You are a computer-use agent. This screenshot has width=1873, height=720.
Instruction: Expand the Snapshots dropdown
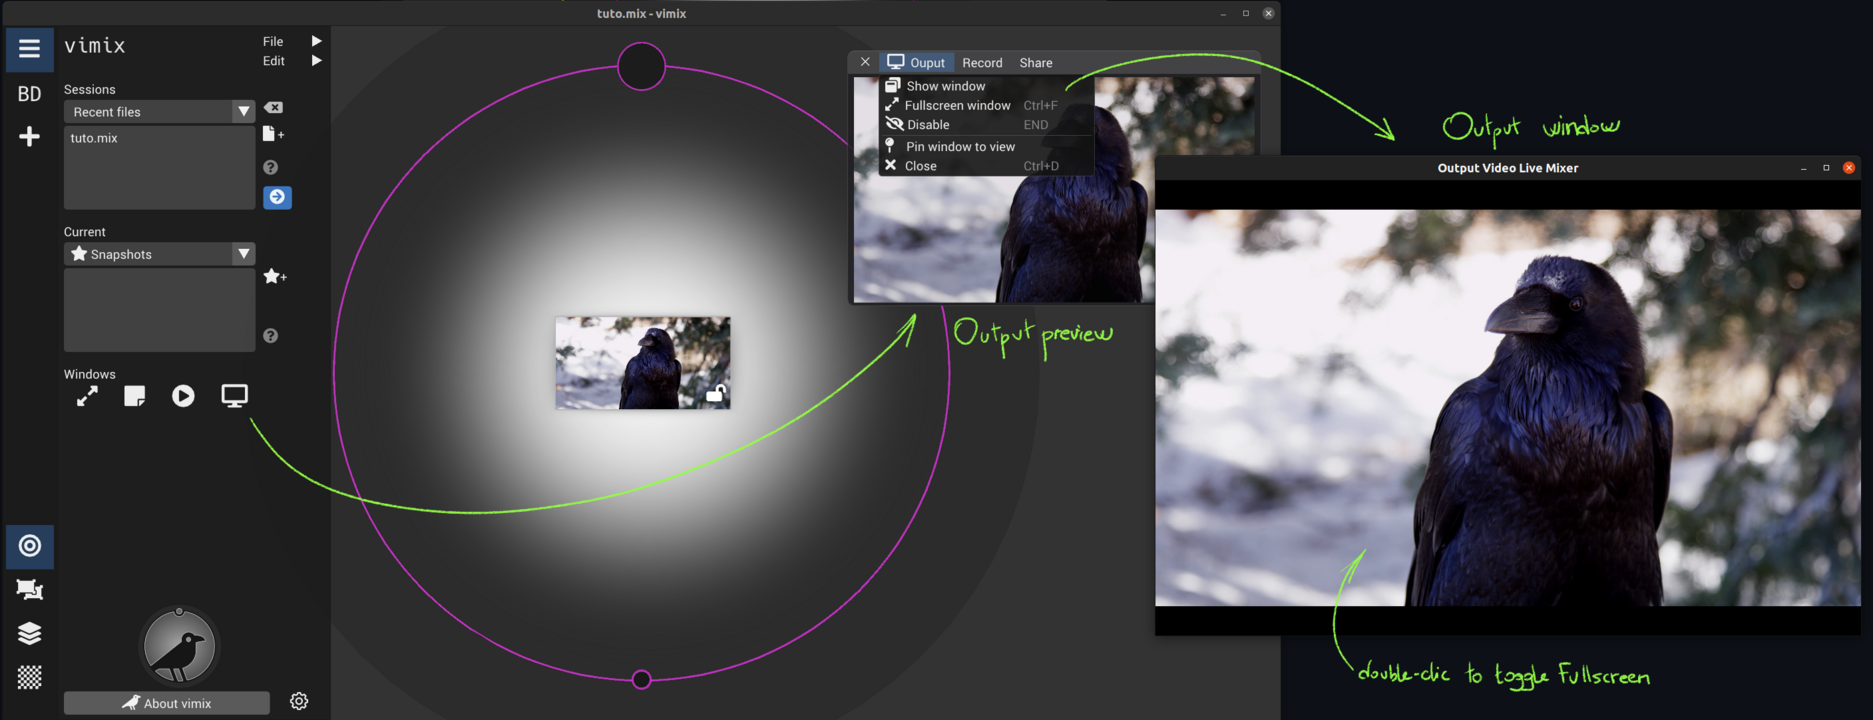[243, 254]
